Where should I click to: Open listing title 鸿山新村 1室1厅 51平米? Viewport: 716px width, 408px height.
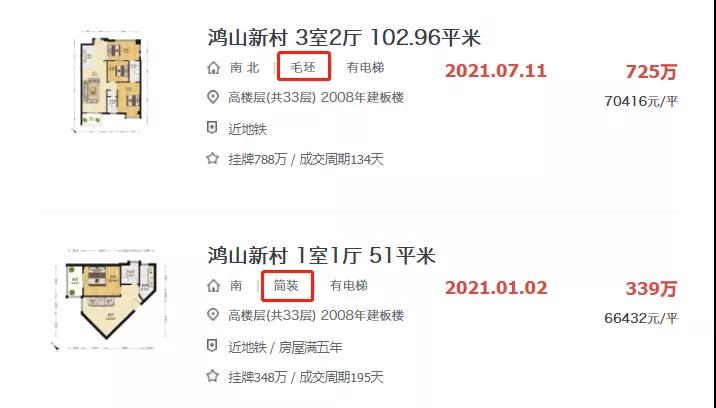click(x=321, y=255)
